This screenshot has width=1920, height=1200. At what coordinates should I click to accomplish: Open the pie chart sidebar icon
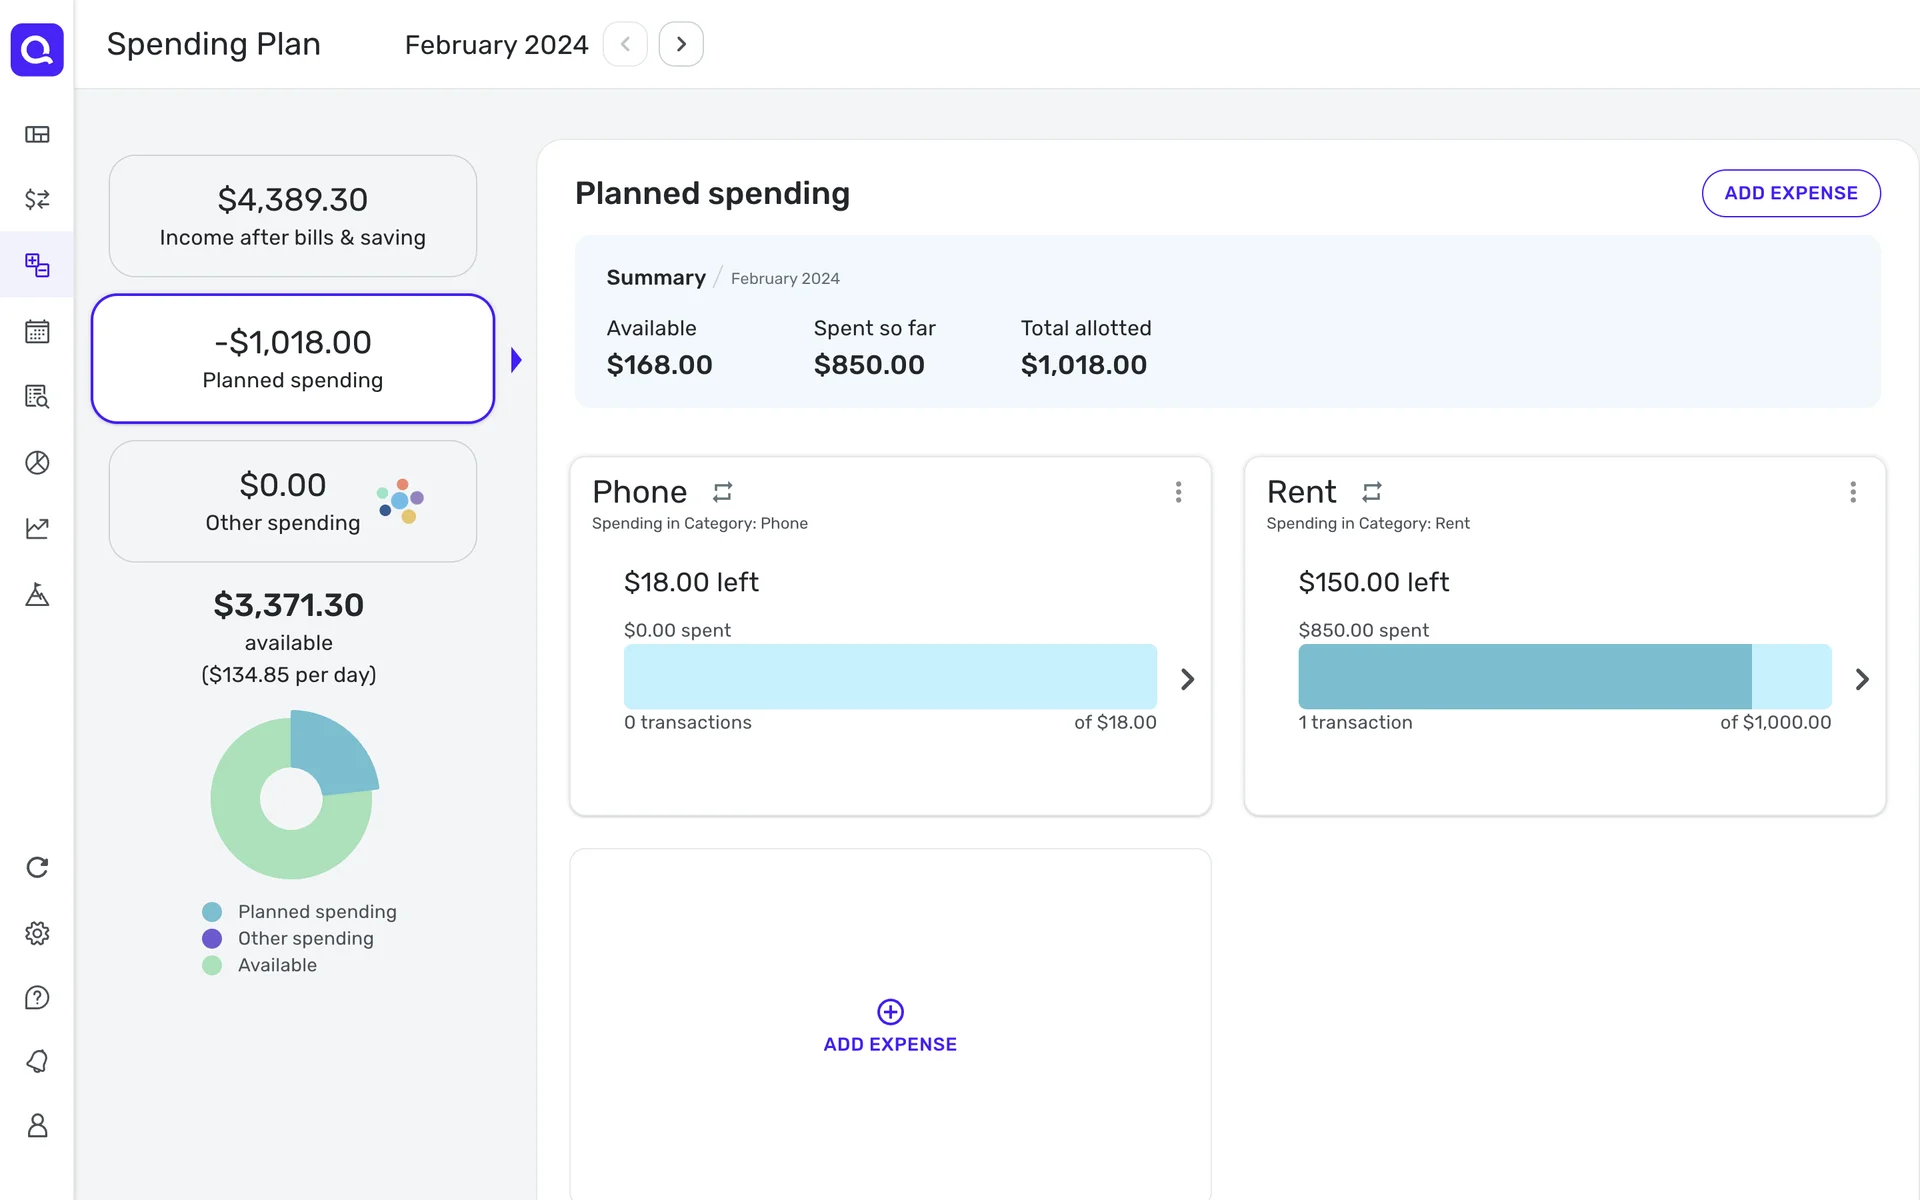pyautogui.click(x=37, y=462)
